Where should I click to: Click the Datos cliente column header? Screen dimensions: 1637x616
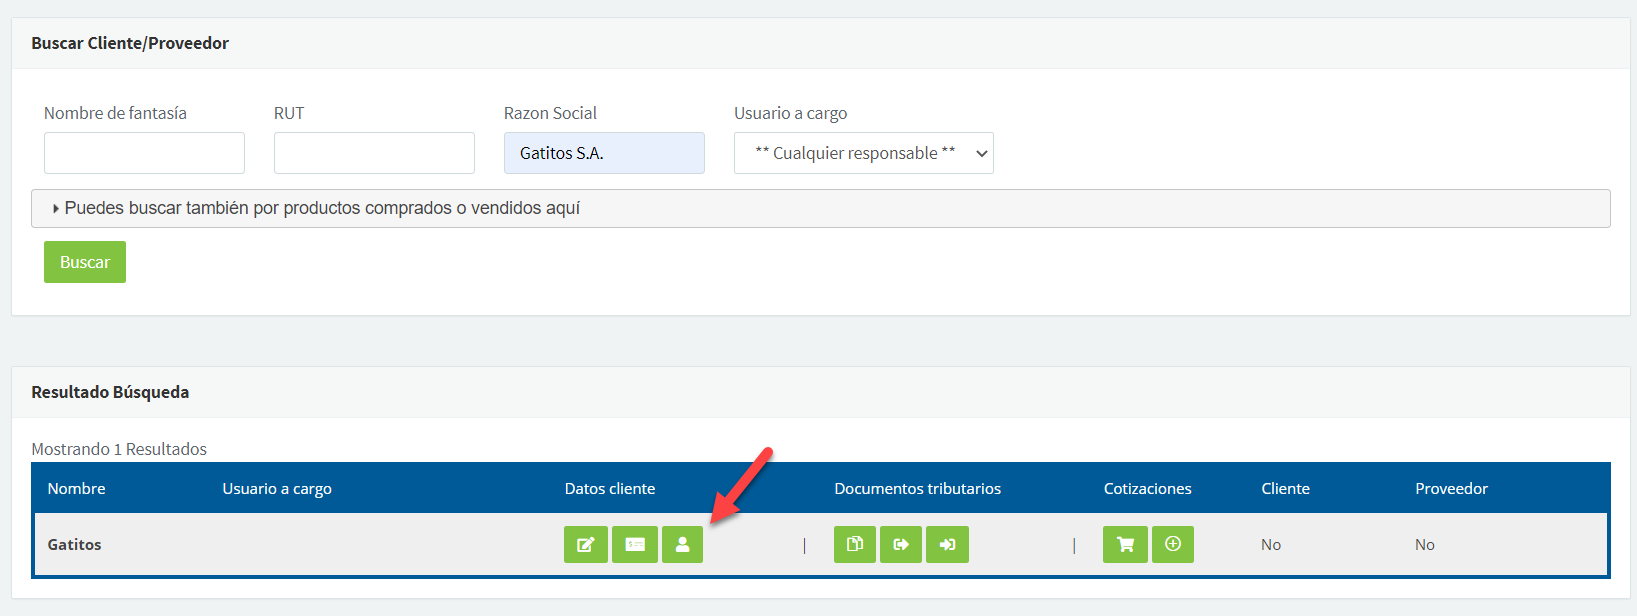click(609, 488)
